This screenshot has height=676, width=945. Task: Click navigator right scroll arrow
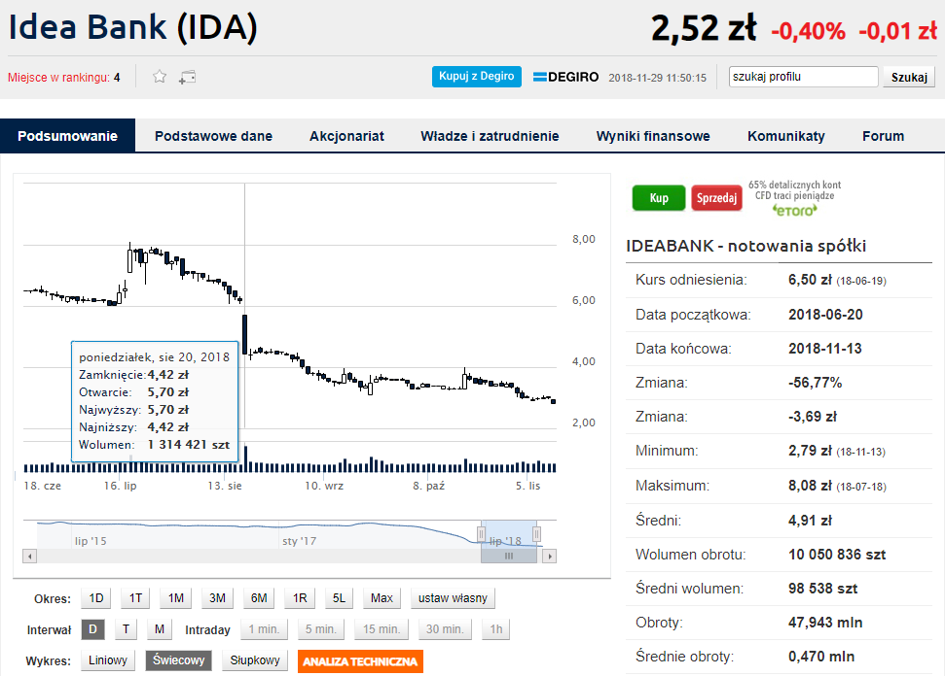(x=549, y=556)
